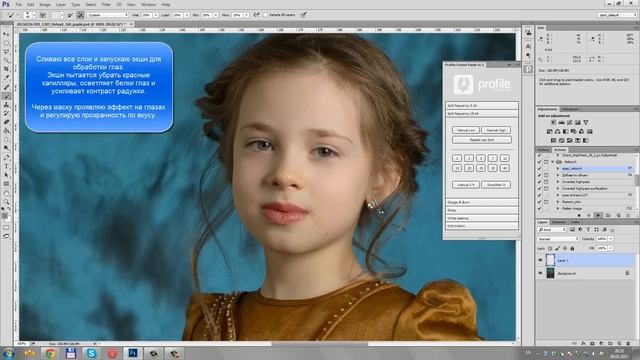Toggle dialog box for Inverted highpass action
Image resolution: width=640 pixels, height=360 pixels.
(546, 182)
